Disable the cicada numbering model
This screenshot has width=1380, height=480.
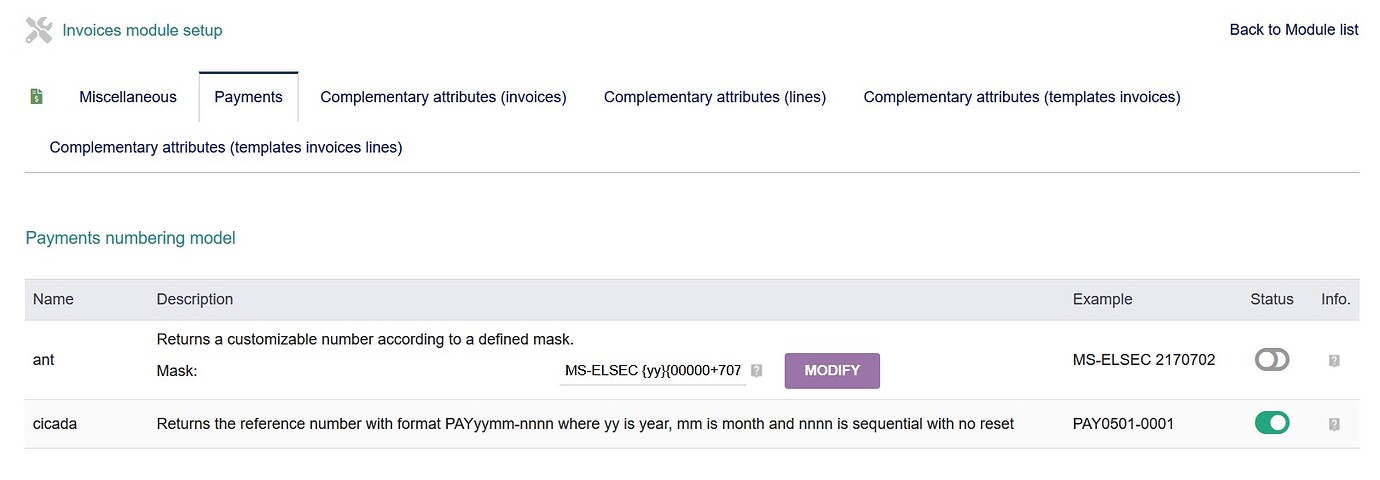pos(1271,423)
